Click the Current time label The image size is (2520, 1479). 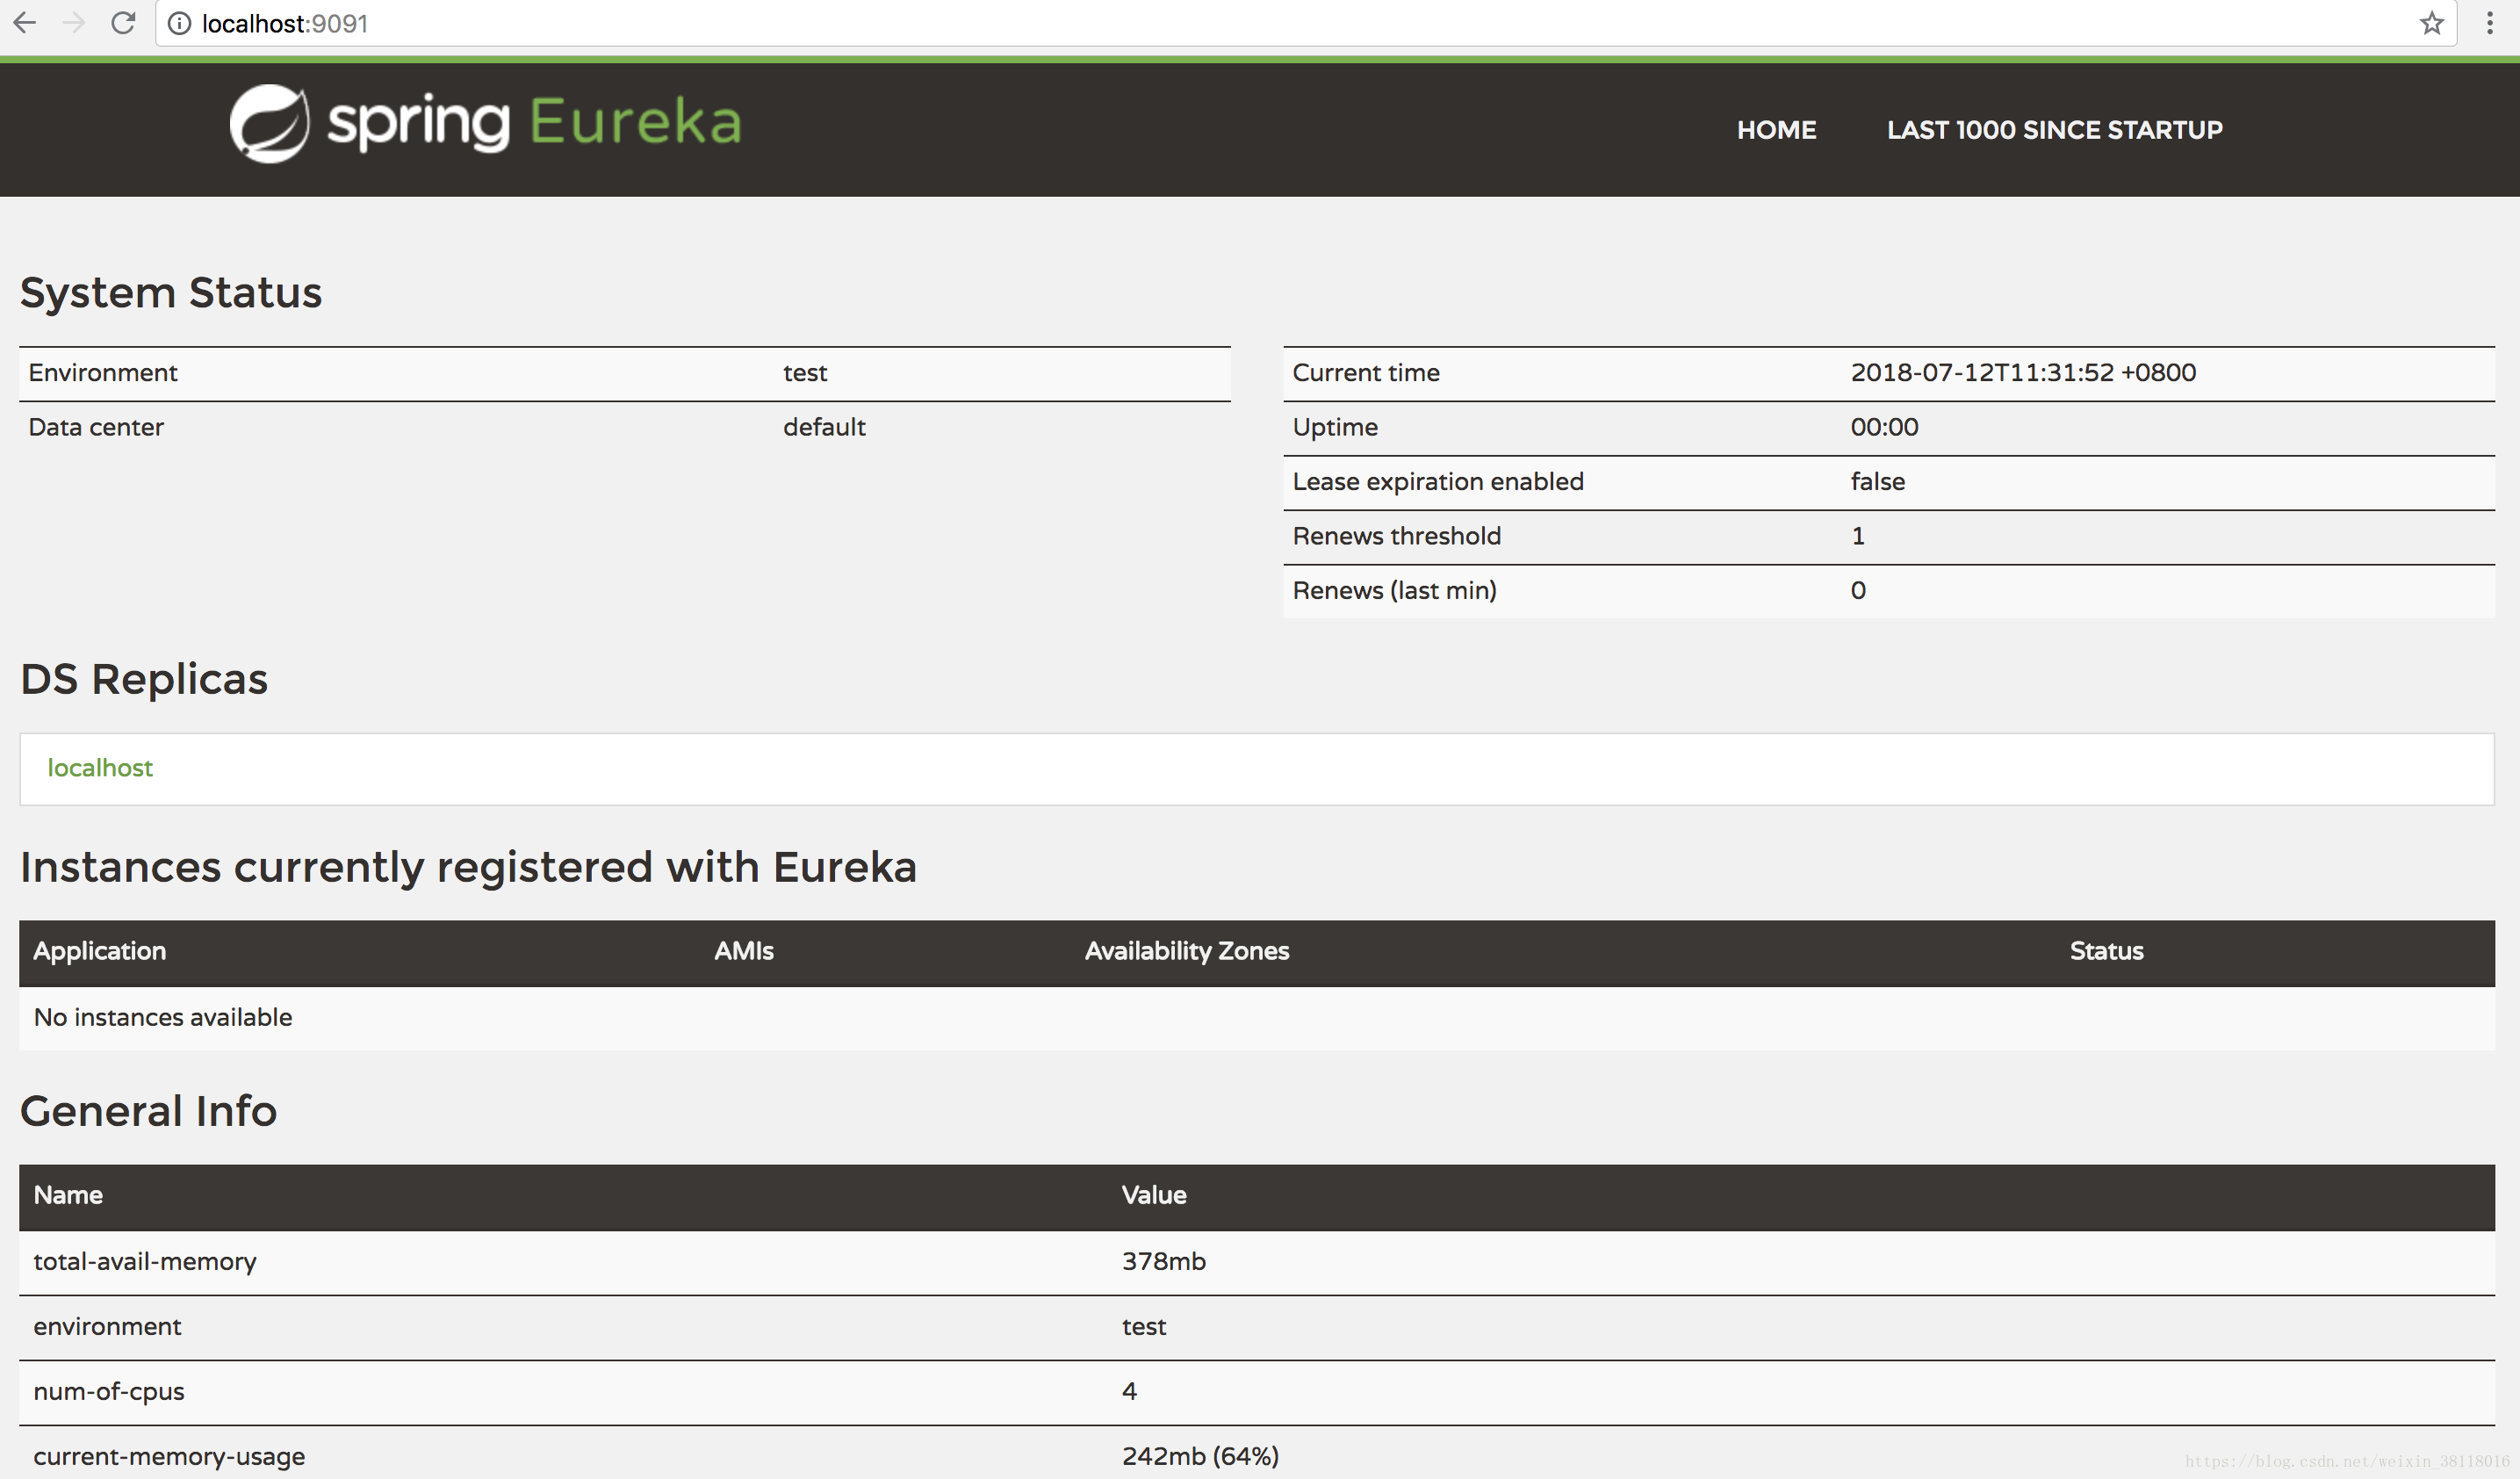[x=1365, y=372]
